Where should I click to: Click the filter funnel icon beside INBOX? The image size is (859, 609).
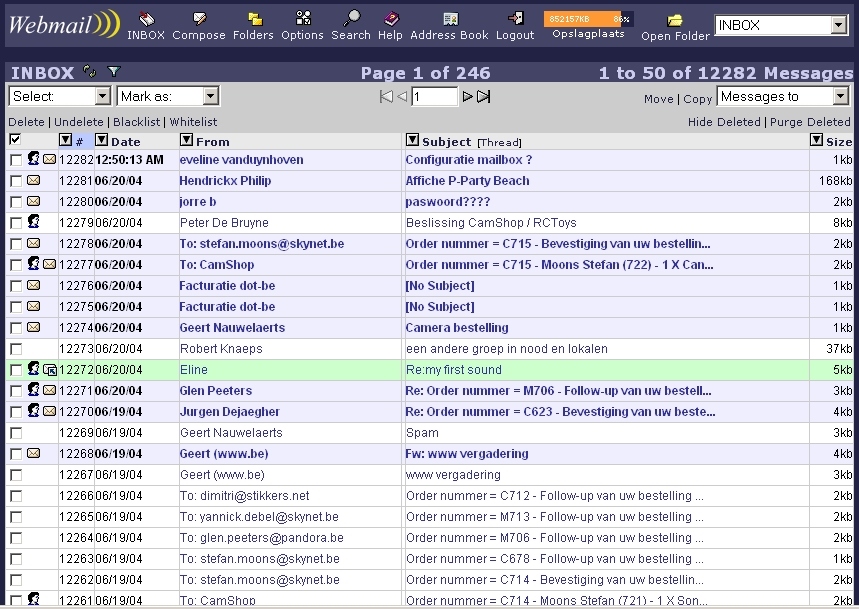[x=114, y=72]
